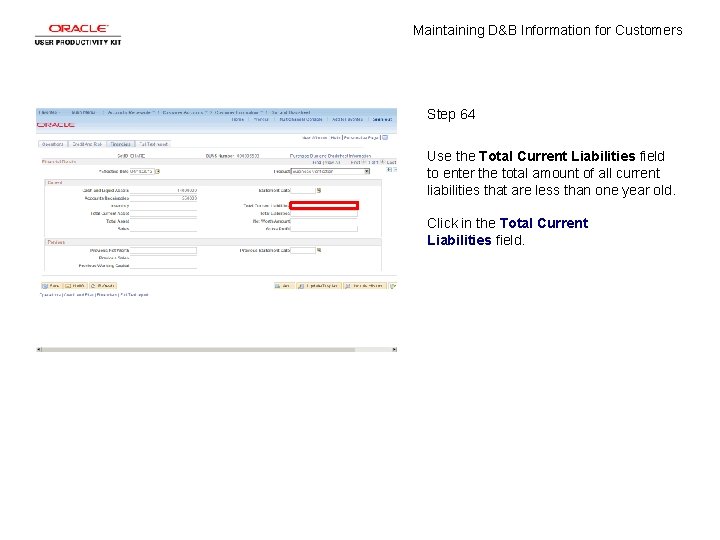Click the Last row navigation link
The image size is (720, 540).
[x=391, y=163]
